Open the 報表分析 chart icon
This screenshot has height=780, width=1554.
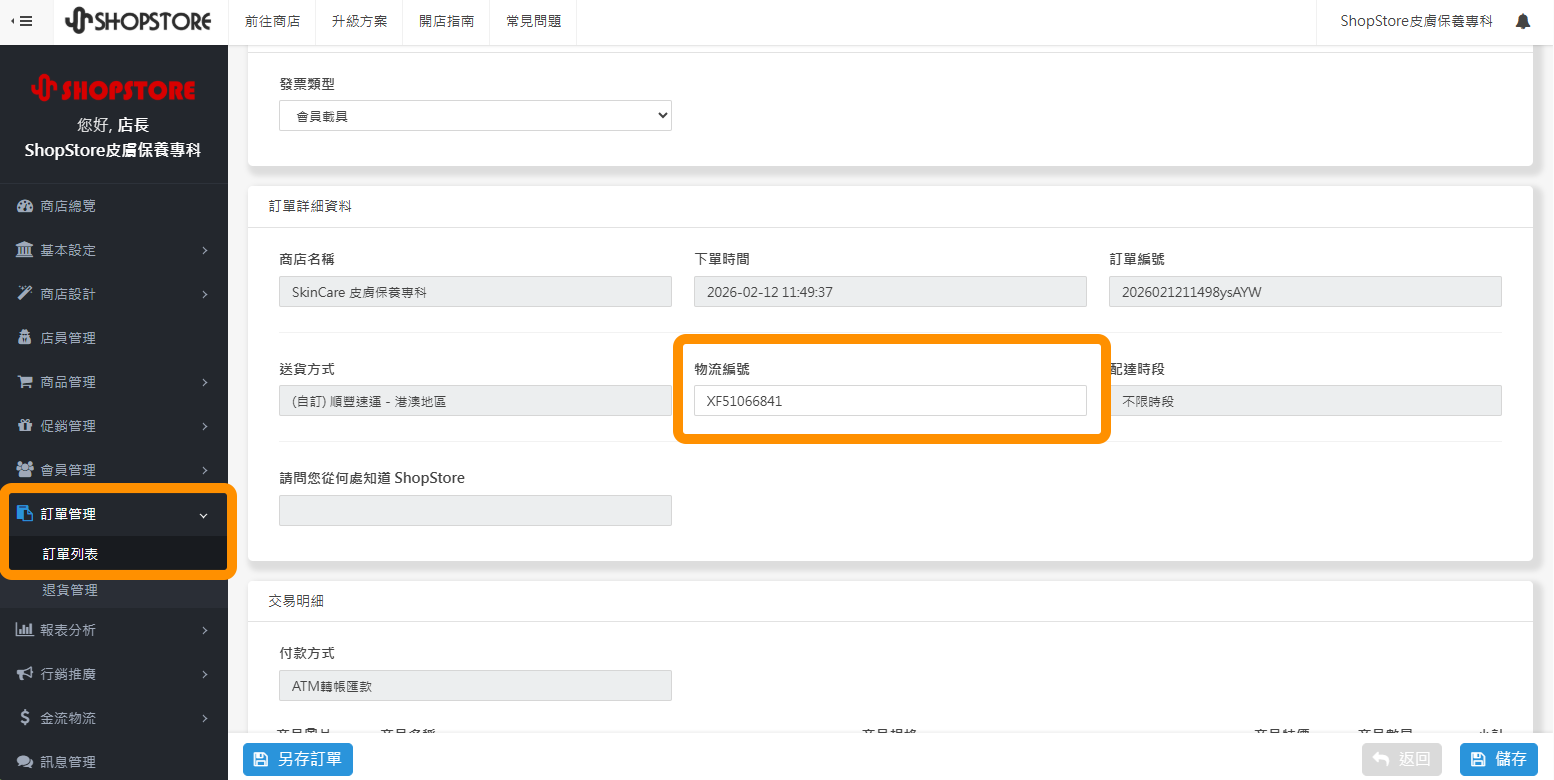[24, 629]
